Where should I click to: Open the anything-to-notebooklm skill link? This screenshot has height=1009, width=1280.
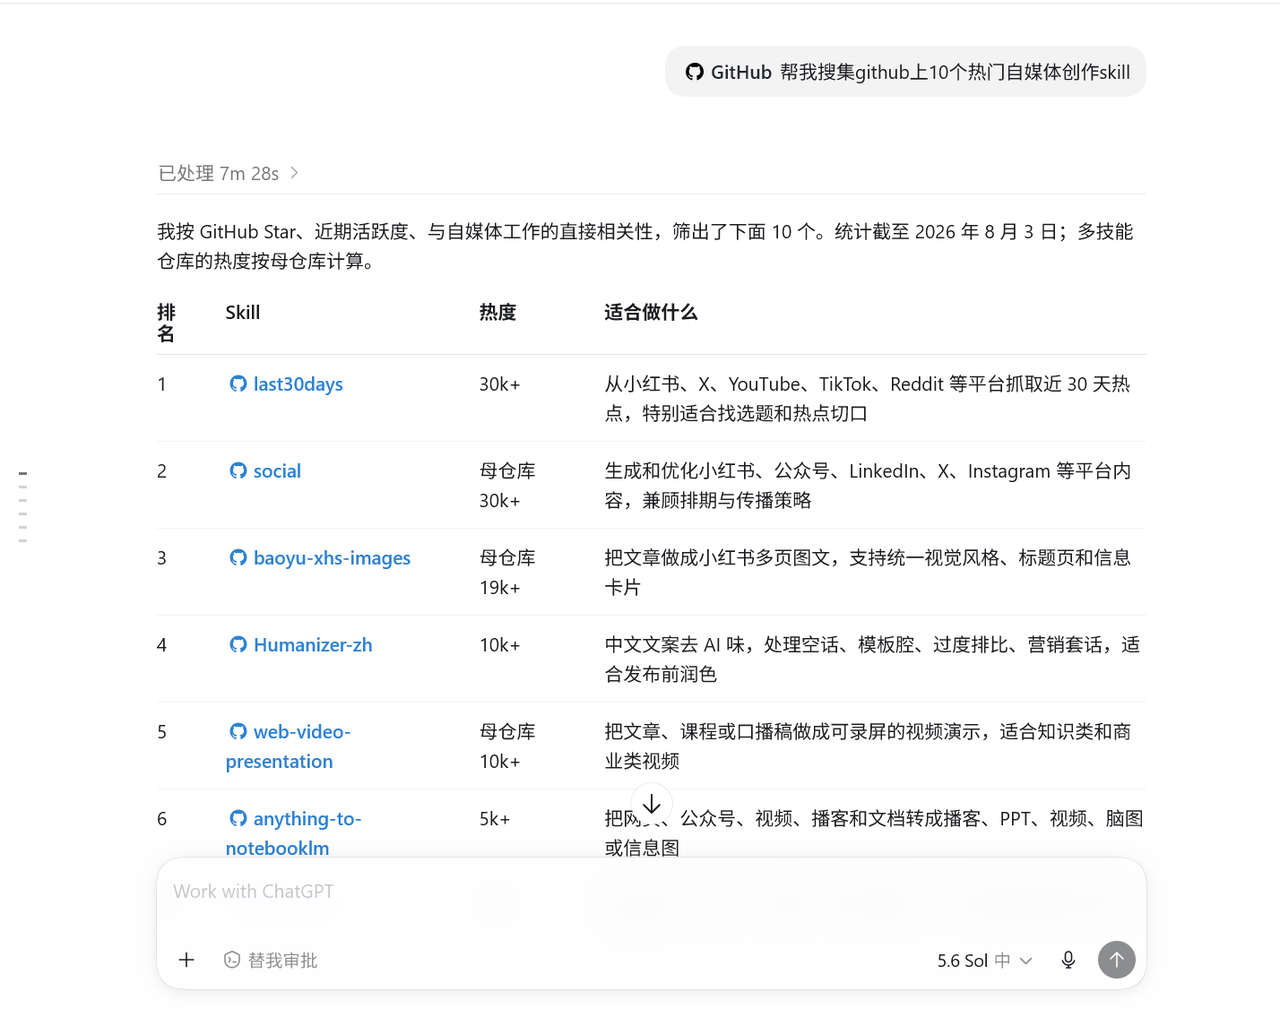pyautogui.click(x=294, y=833)
